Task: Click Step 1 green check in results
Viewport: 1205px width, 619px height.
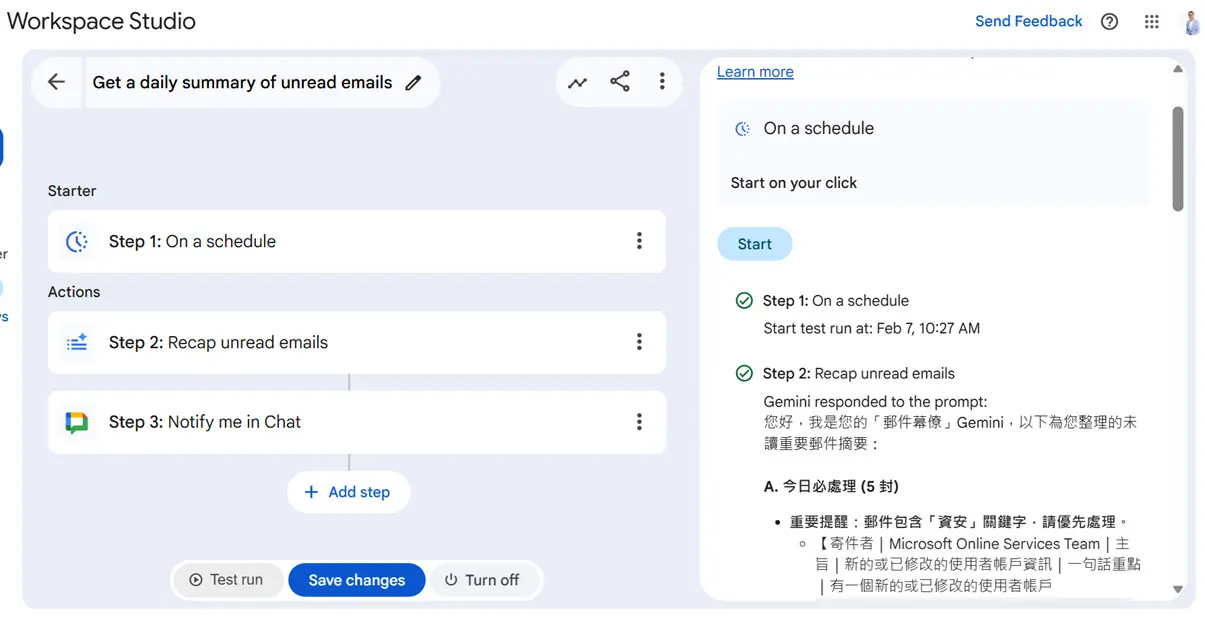Action: click(x=744, y=300)
